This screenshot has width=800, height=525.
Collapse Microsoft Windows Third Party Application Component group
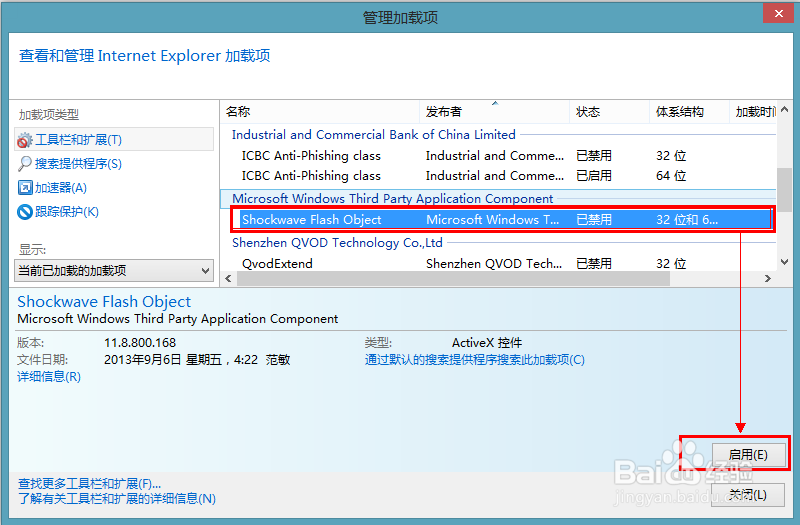coord(392,198)
